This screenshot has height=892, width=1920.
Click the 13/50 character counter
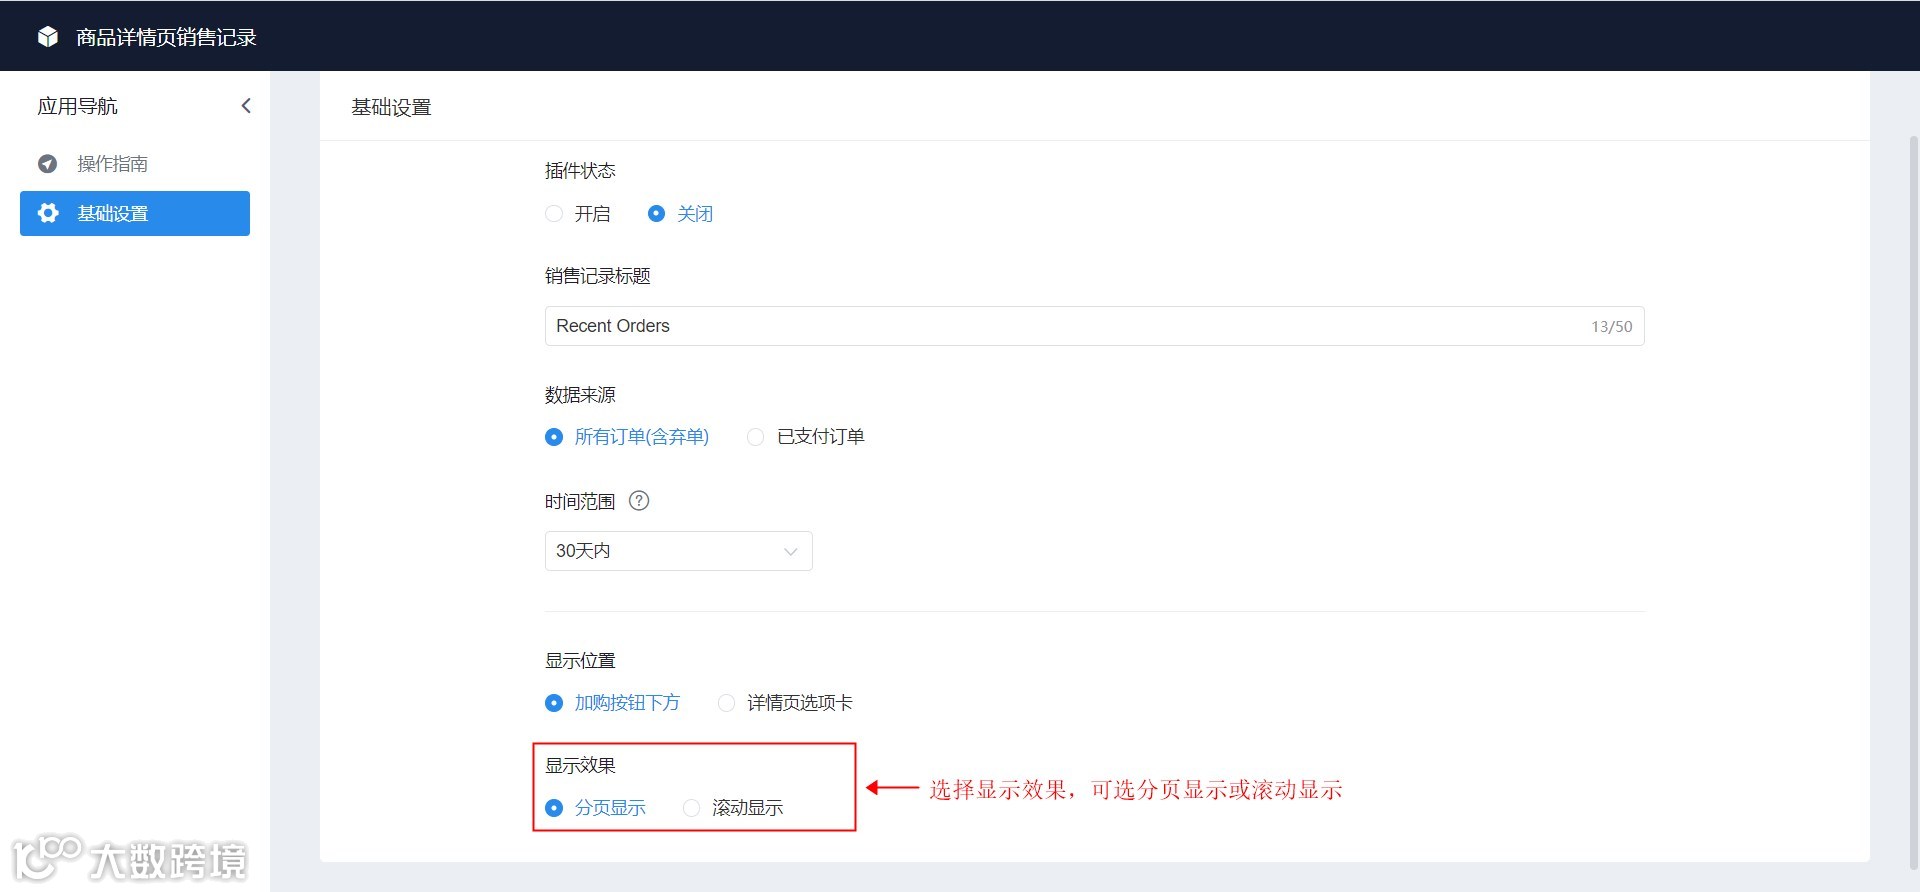coord(1611,327)
